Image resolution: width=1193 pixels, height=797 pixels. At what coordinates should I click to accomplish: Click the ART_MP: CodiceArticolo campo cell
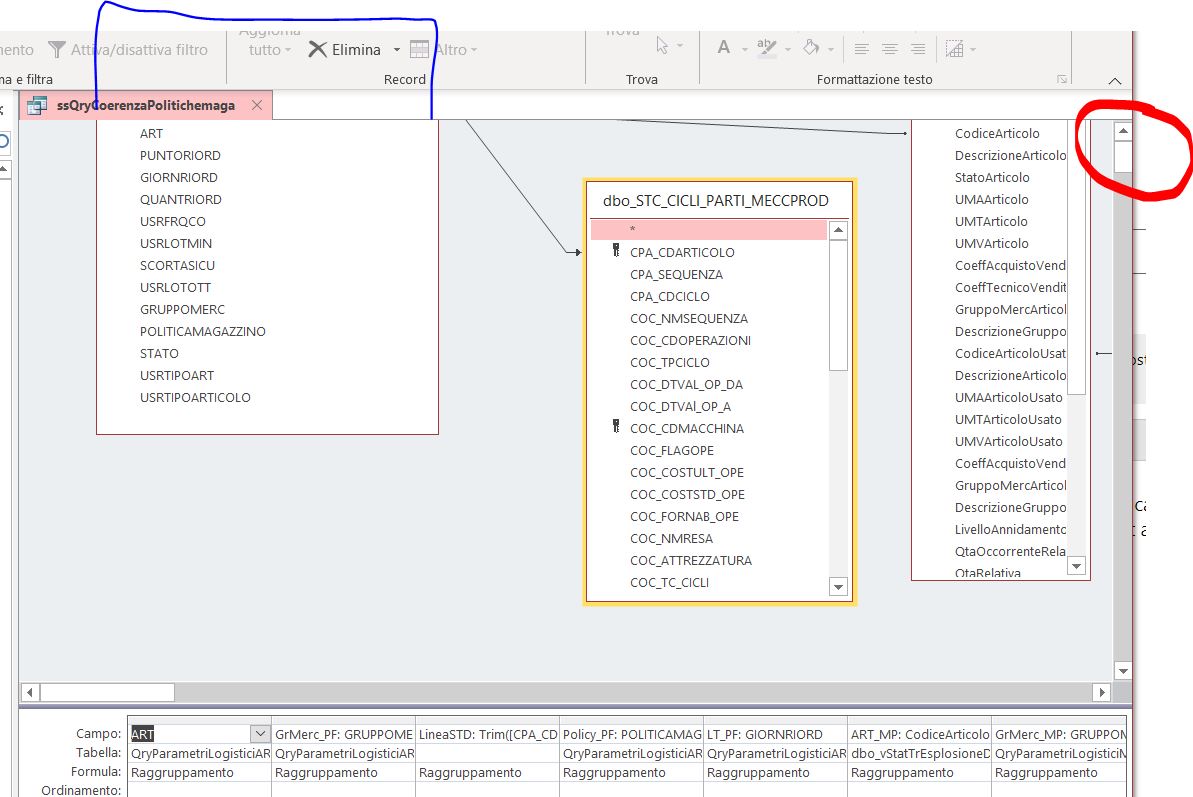920,734
